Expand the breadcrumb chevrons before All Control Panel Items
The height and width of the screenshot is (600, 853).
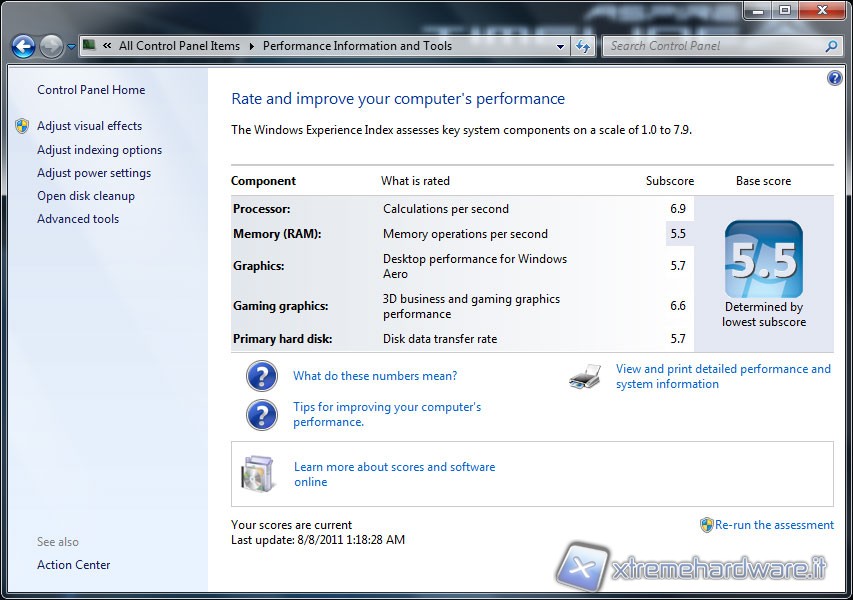pyautogui.click(x=106, y=46)
